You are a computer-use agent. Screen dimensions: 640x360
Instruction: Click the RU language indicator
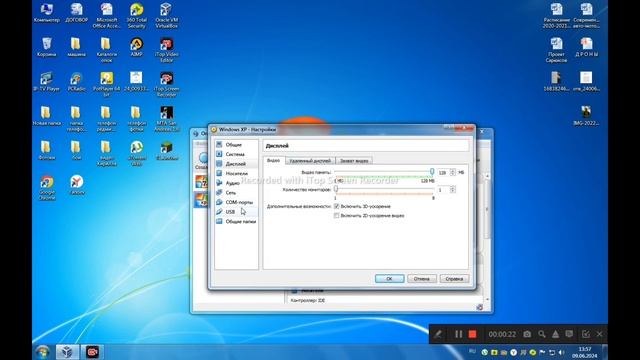coord(472,351)
